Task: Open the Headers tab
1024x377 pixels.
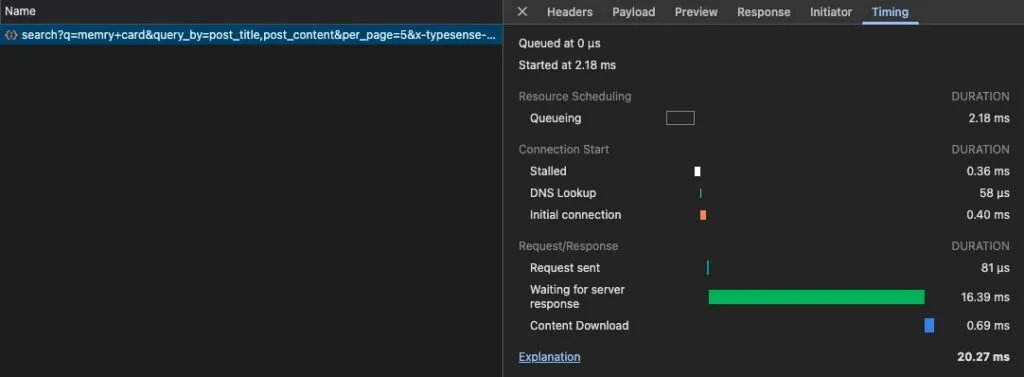Action: [x=569, y=12]
